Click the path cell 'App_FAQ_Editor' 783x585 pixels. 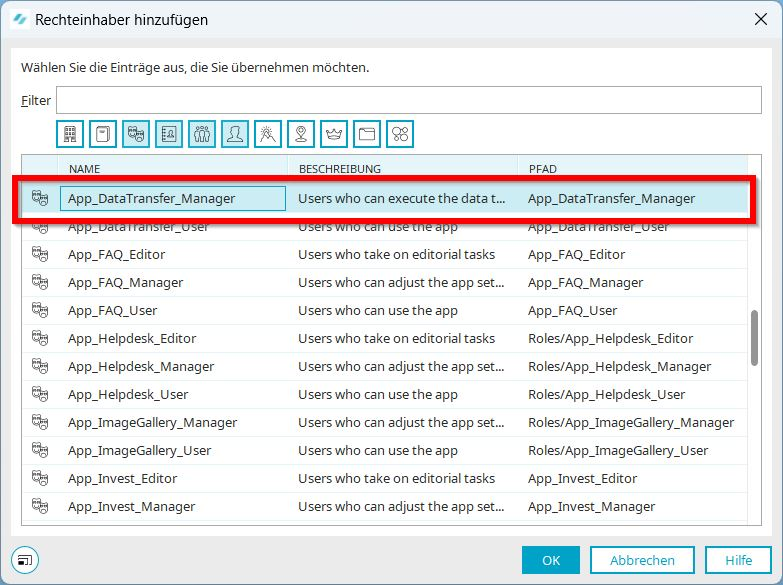(576, 254)
